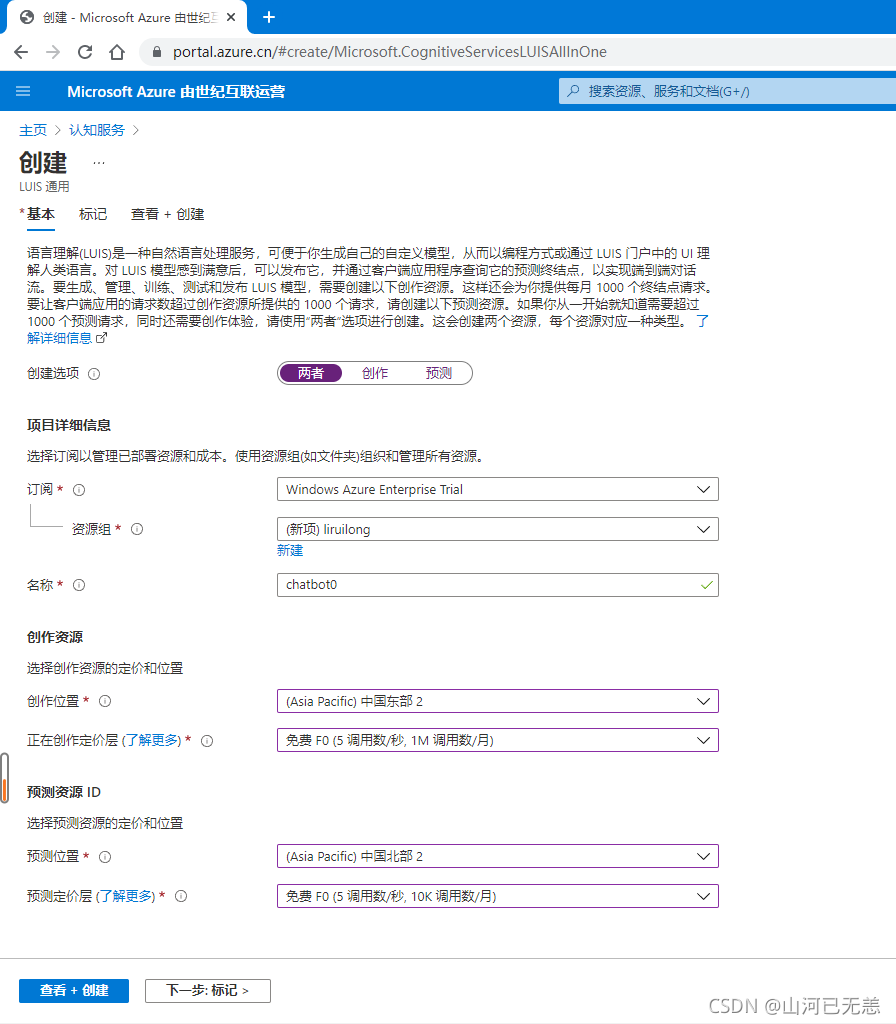Screen dimensions: 896x1024
Task: Open the Azure portal hamburger menu
Action: (23, 91)
